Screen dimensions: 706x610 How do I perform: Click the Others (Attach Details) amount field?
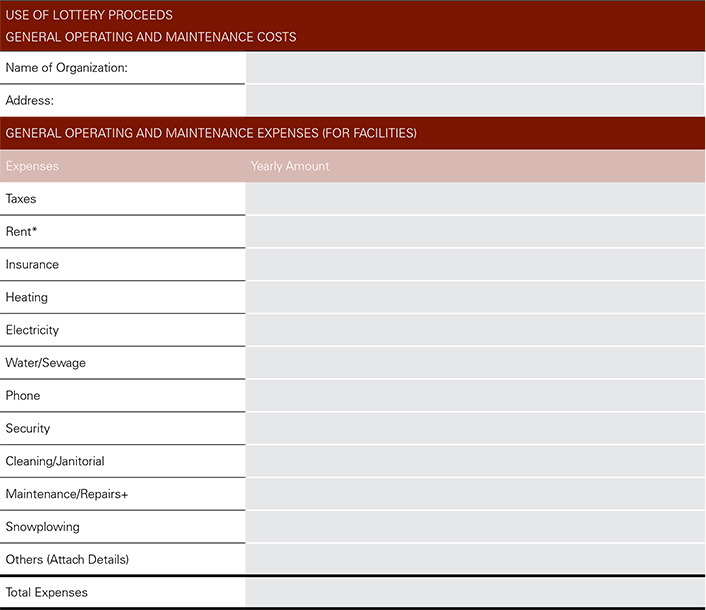click(475, 559)
